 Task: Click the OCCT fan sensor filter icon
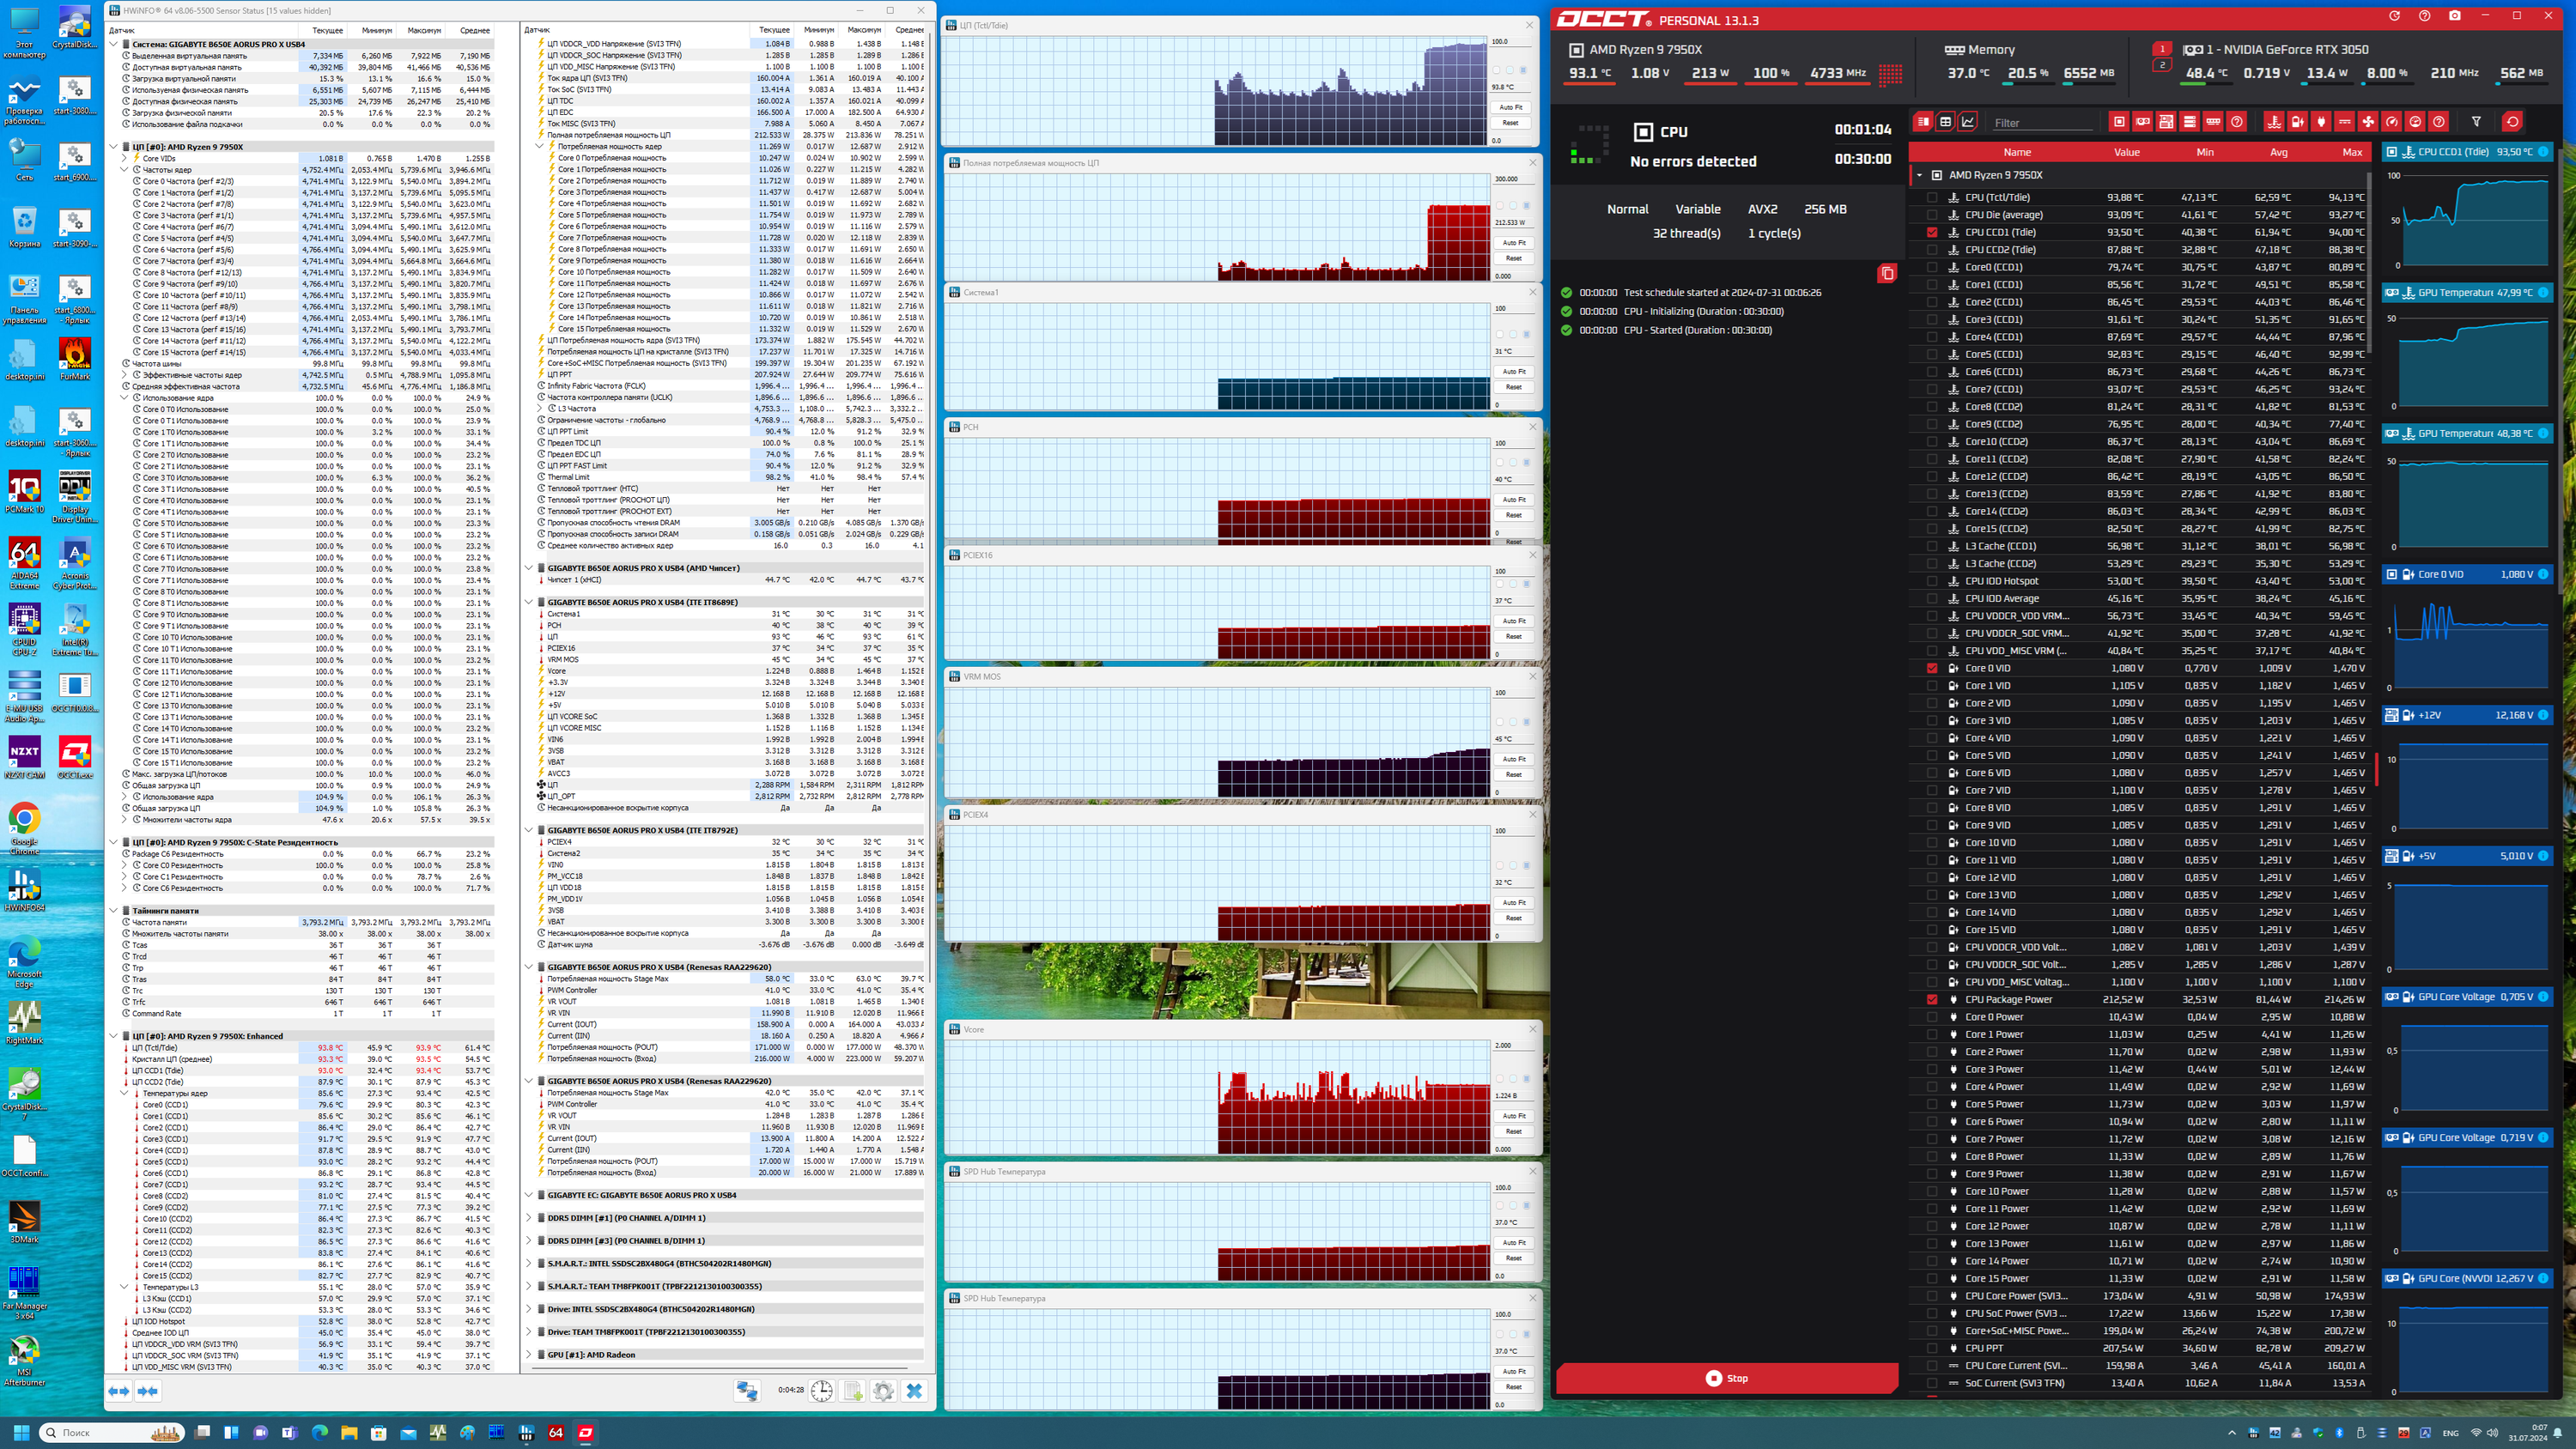(x=2368, y=122)
